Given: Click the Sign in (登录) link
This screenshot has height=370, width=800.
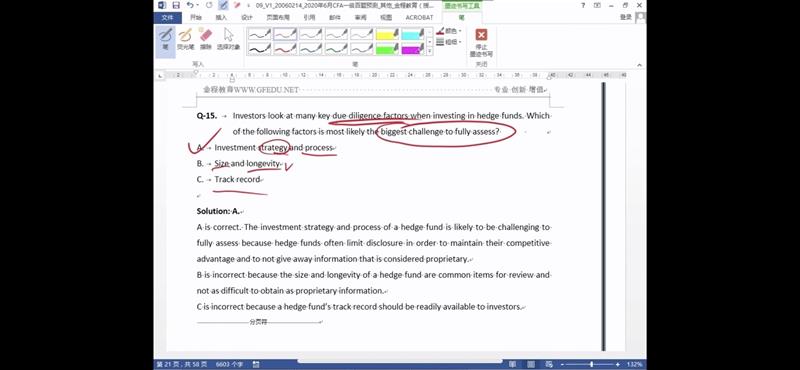Looking at the screenshot, I should click(x=626, y=17).
